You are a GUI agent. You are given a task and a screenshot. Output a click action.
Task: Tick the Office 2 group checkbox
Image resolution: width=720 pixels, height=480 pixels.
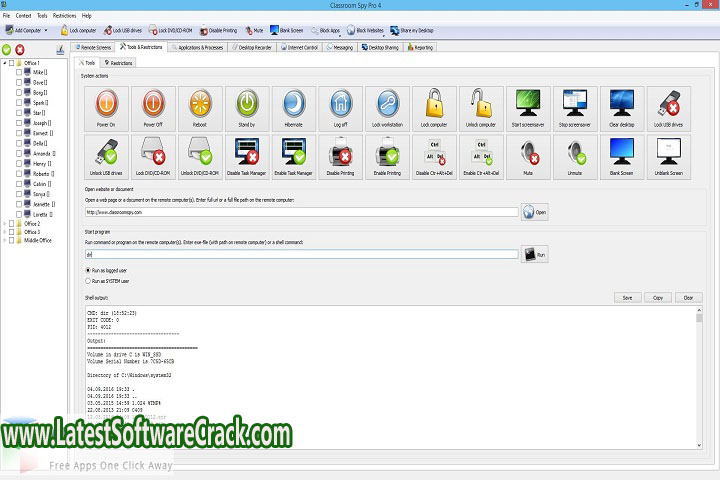pyautogui.click(x=11, y=224)
